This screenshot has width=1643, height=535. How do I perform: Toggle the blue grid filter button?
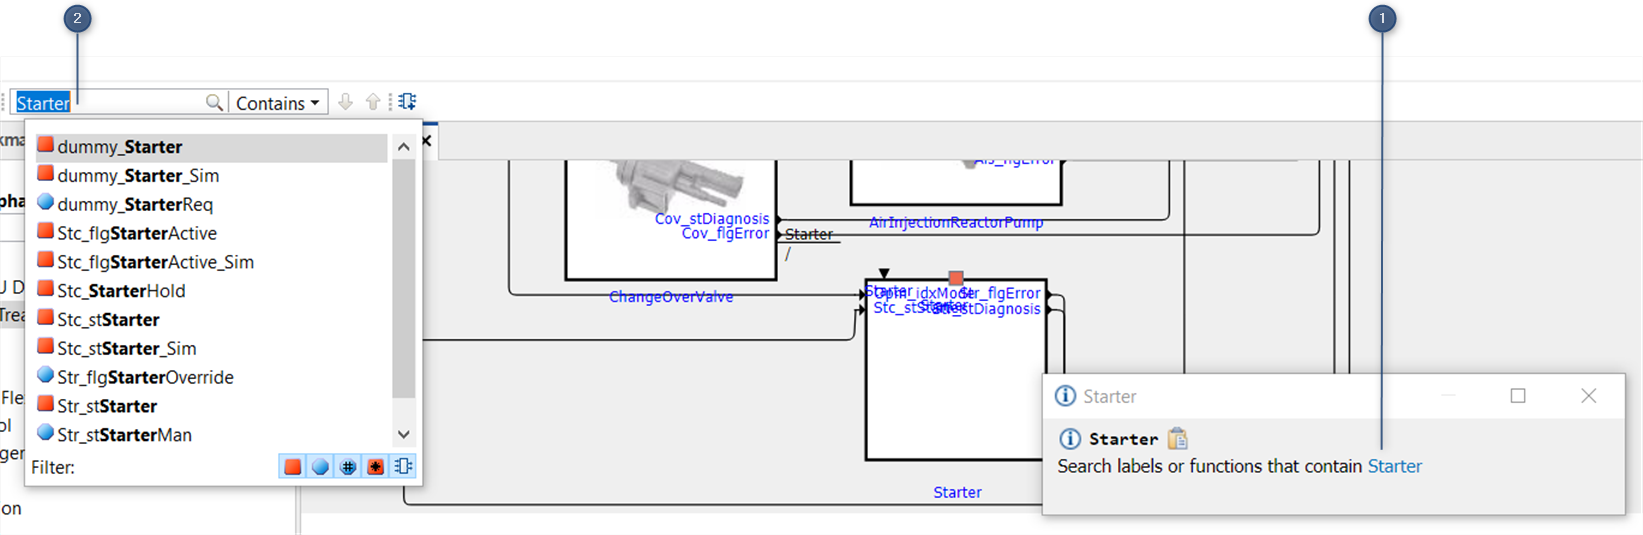click(348, 467)
